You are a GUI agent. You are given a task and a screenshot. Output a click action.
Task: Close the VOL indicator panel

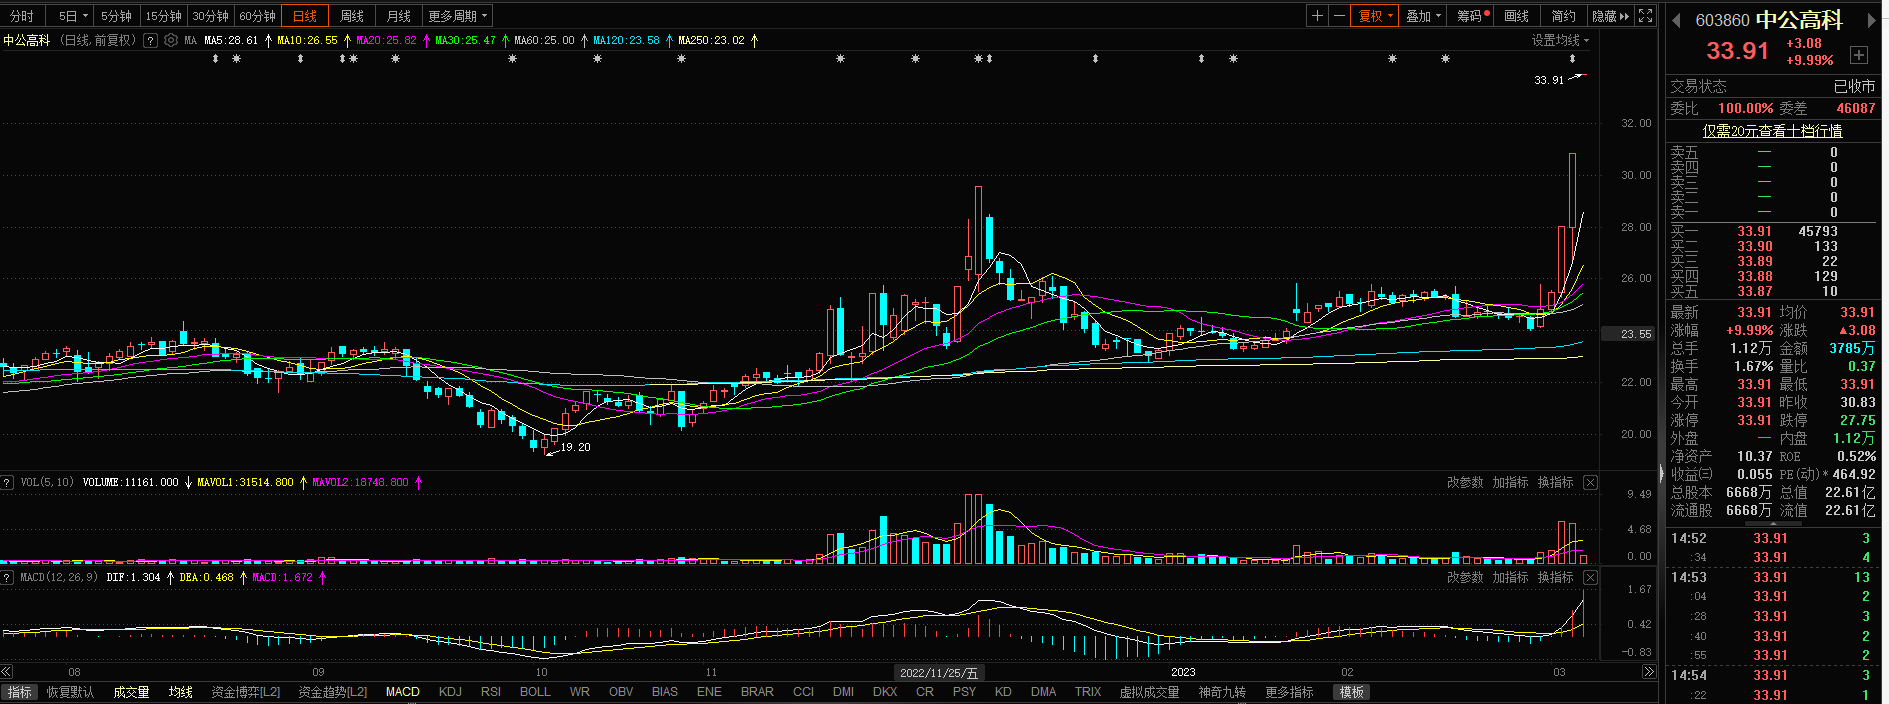[1590, 483]
